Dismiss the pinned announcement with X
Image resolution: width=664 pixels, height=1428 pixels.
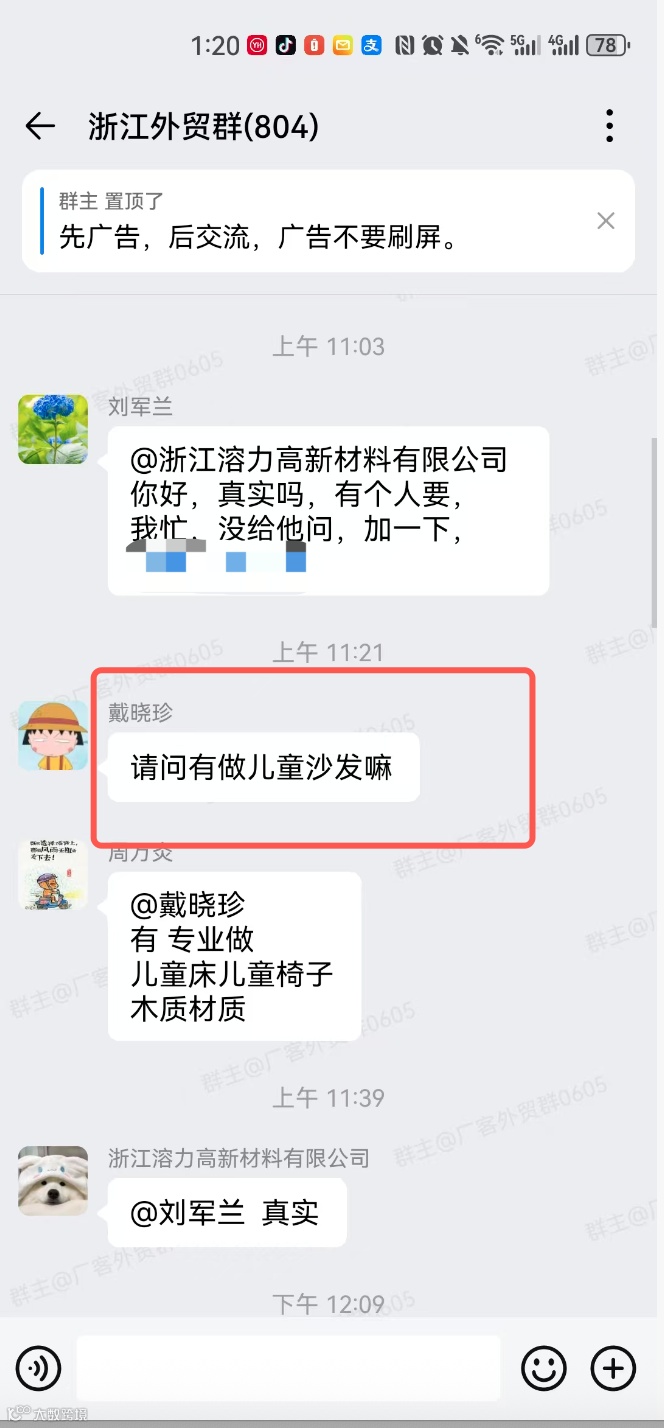[x=606, y=221]
